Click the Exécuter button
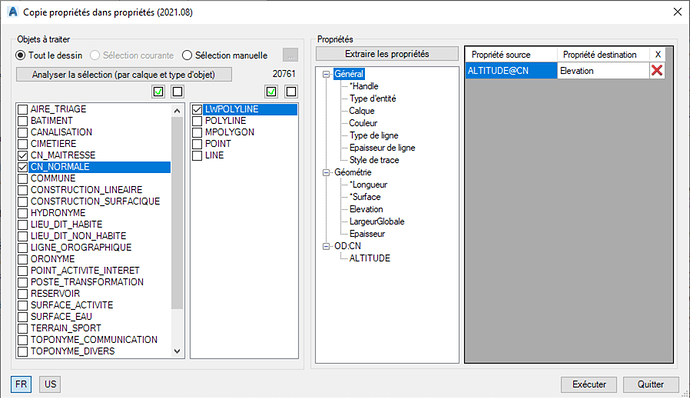 click(589, 384)
